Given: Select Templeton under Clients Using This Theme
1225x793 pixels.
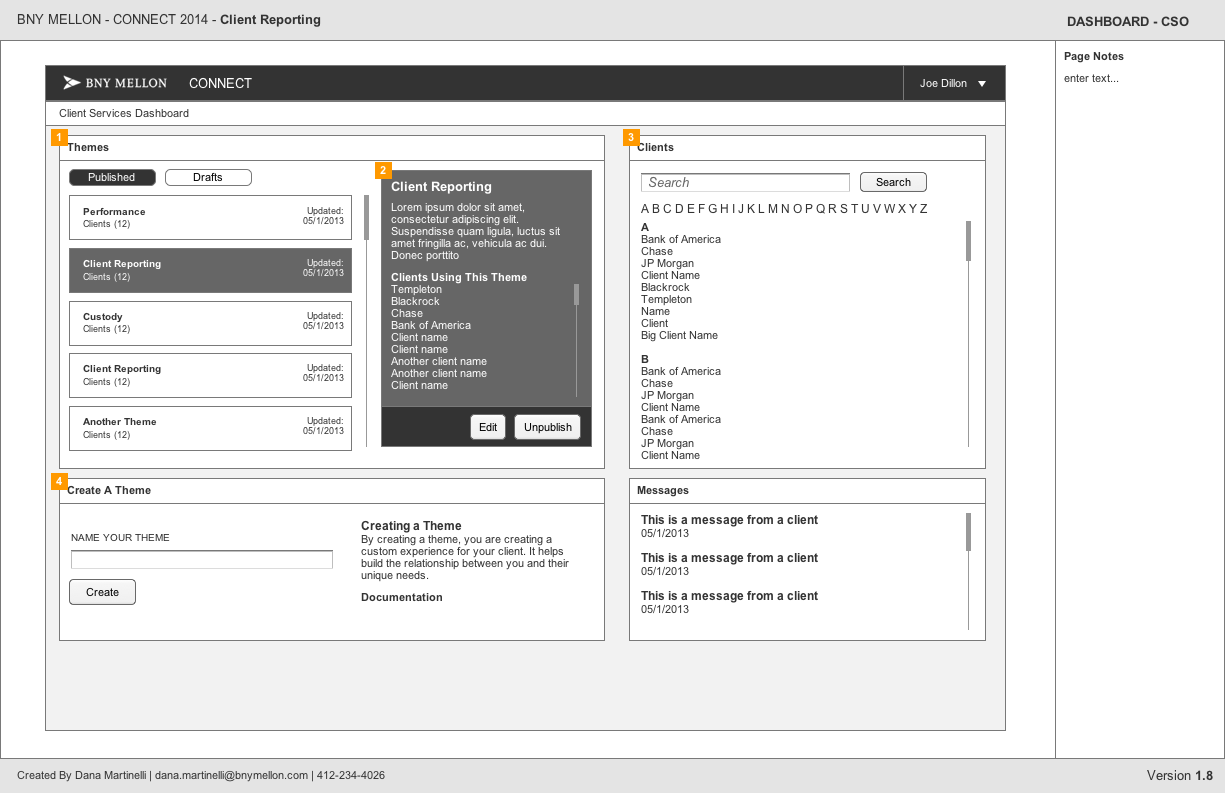Looking at the screenshot, I should tap(416, 290).
